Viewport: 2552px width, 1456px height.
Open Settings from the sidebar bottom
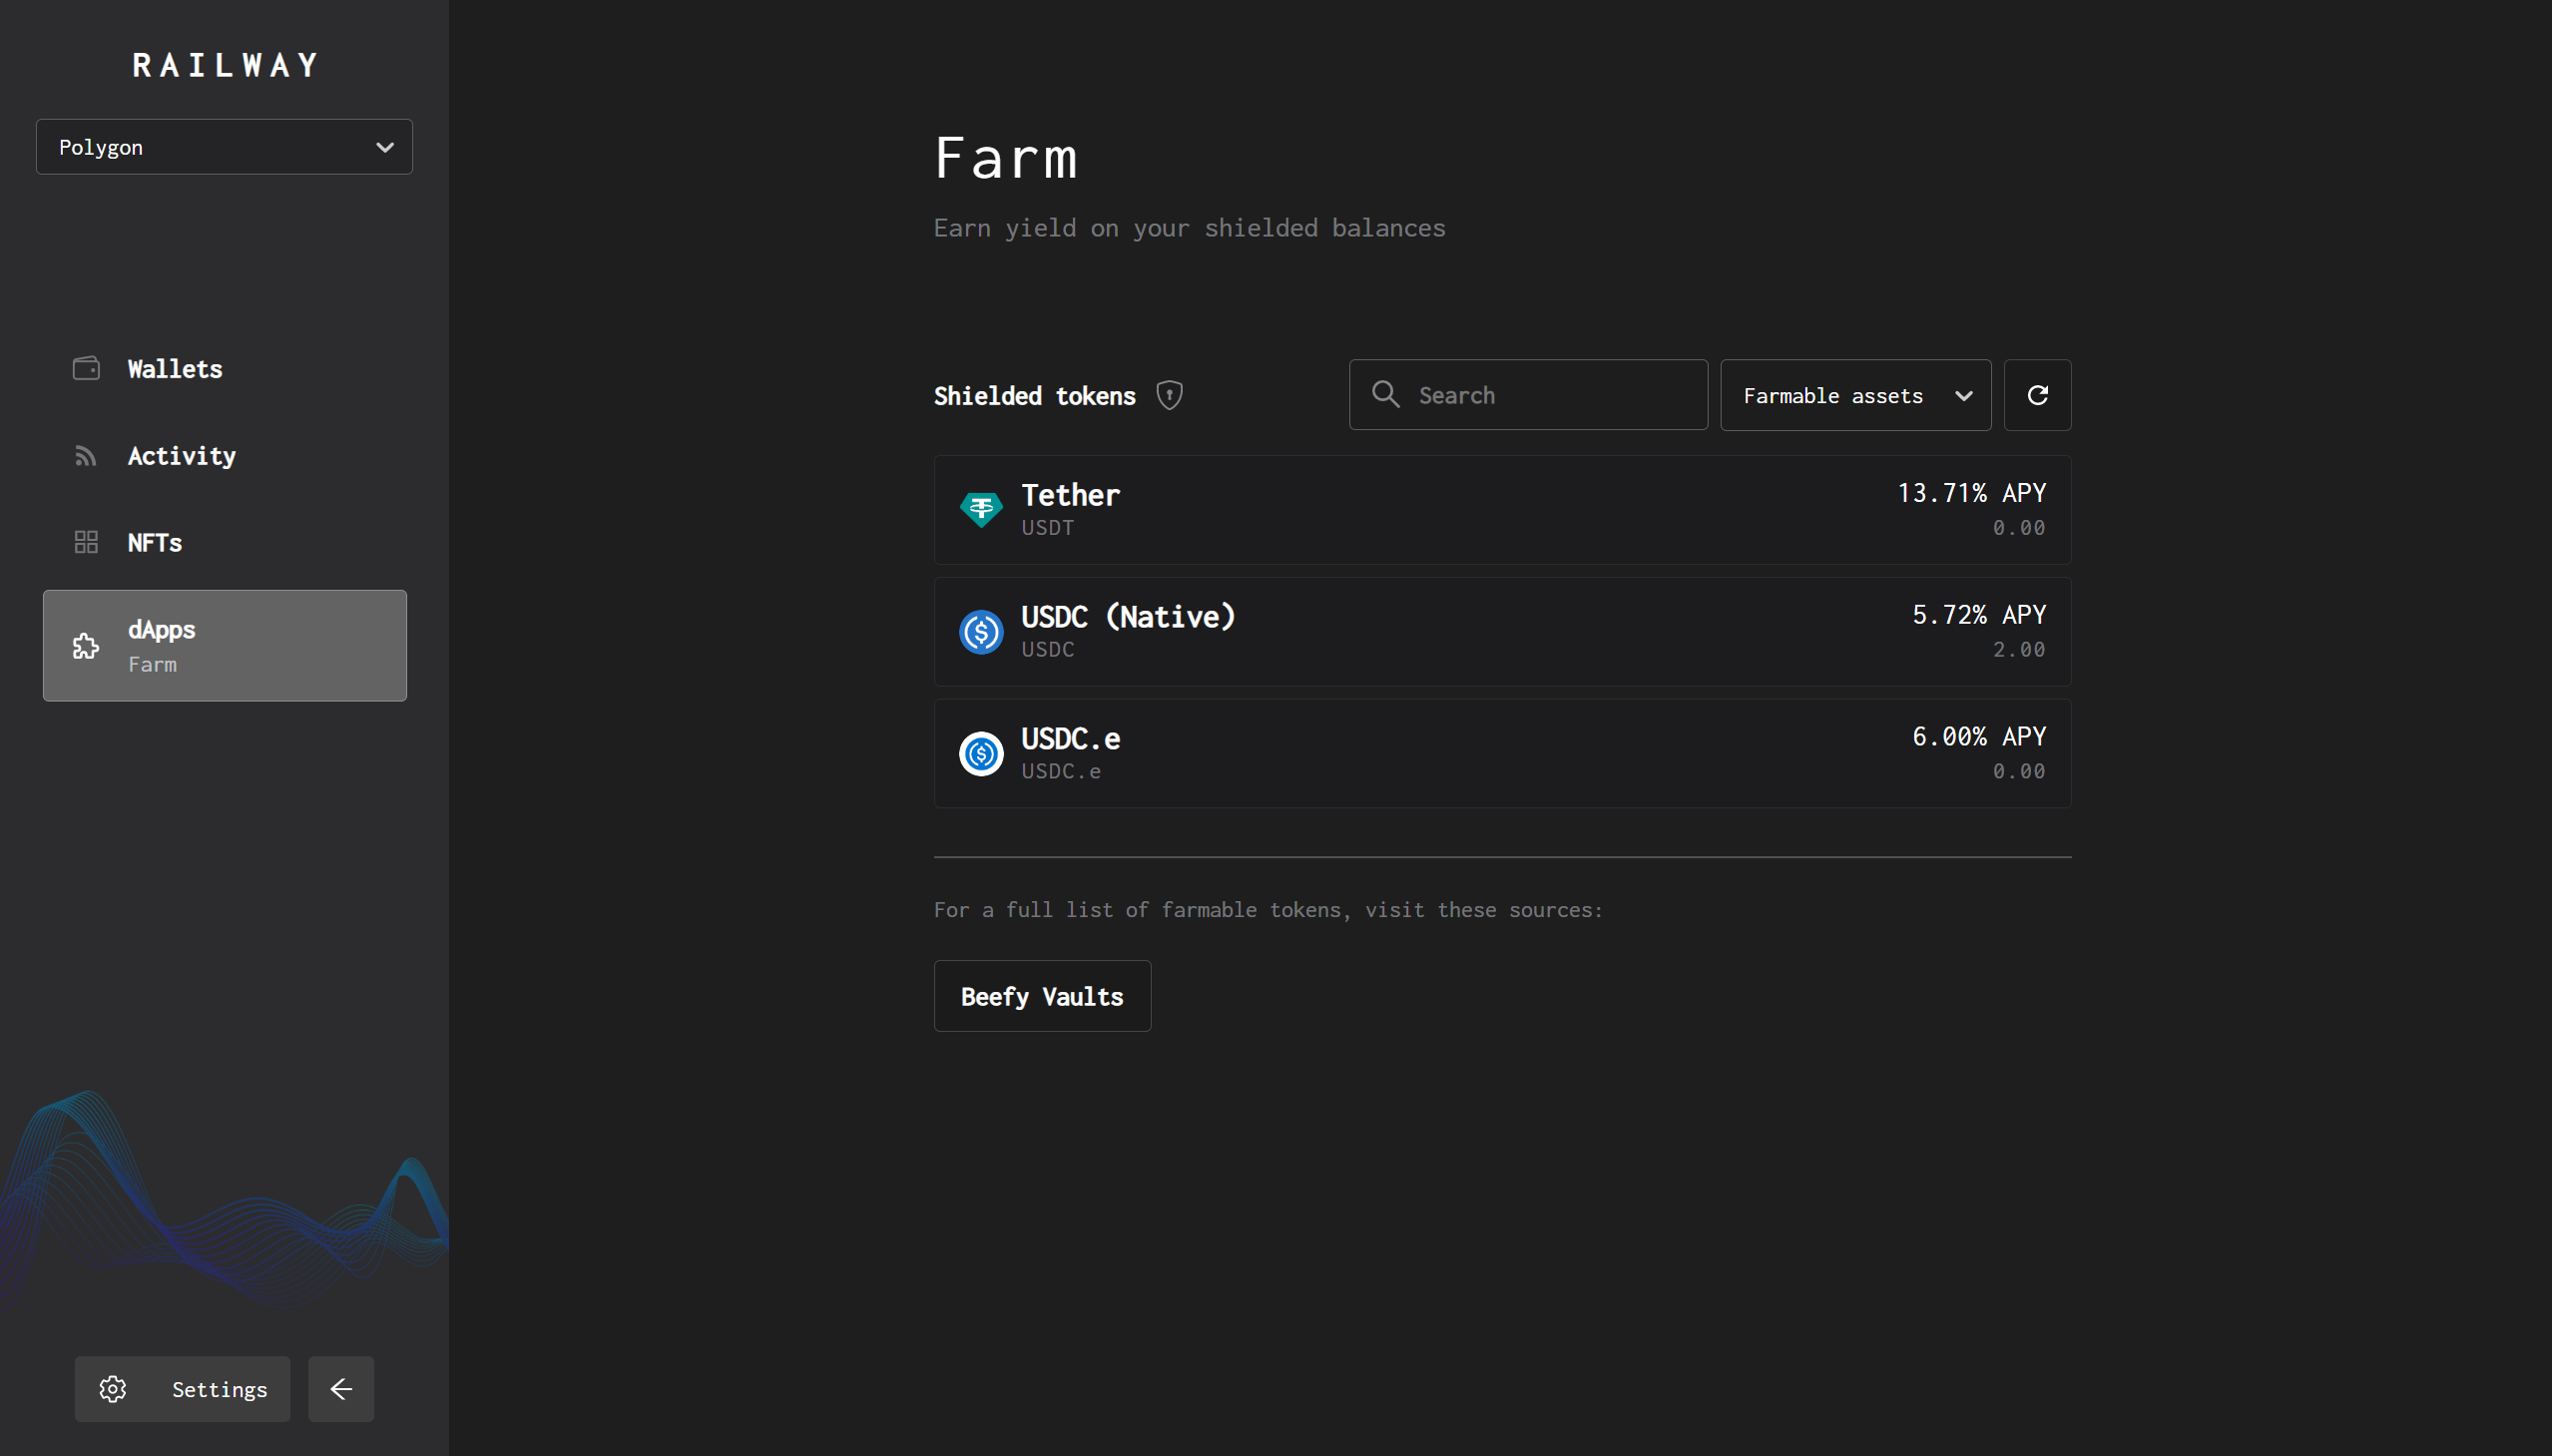(182, 1388)
